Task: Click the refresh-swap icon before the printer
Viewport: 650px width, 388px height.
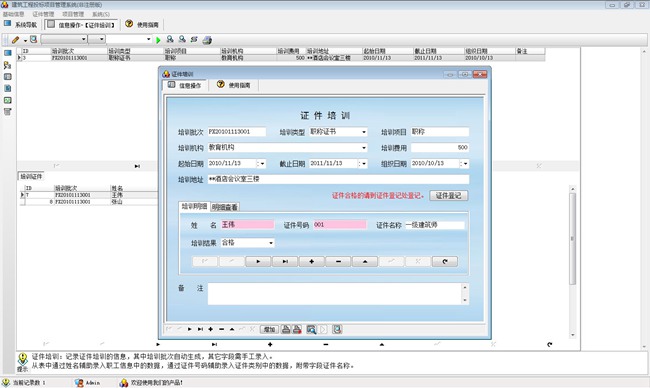Action: pyautogui.click(x=194, y=39)
